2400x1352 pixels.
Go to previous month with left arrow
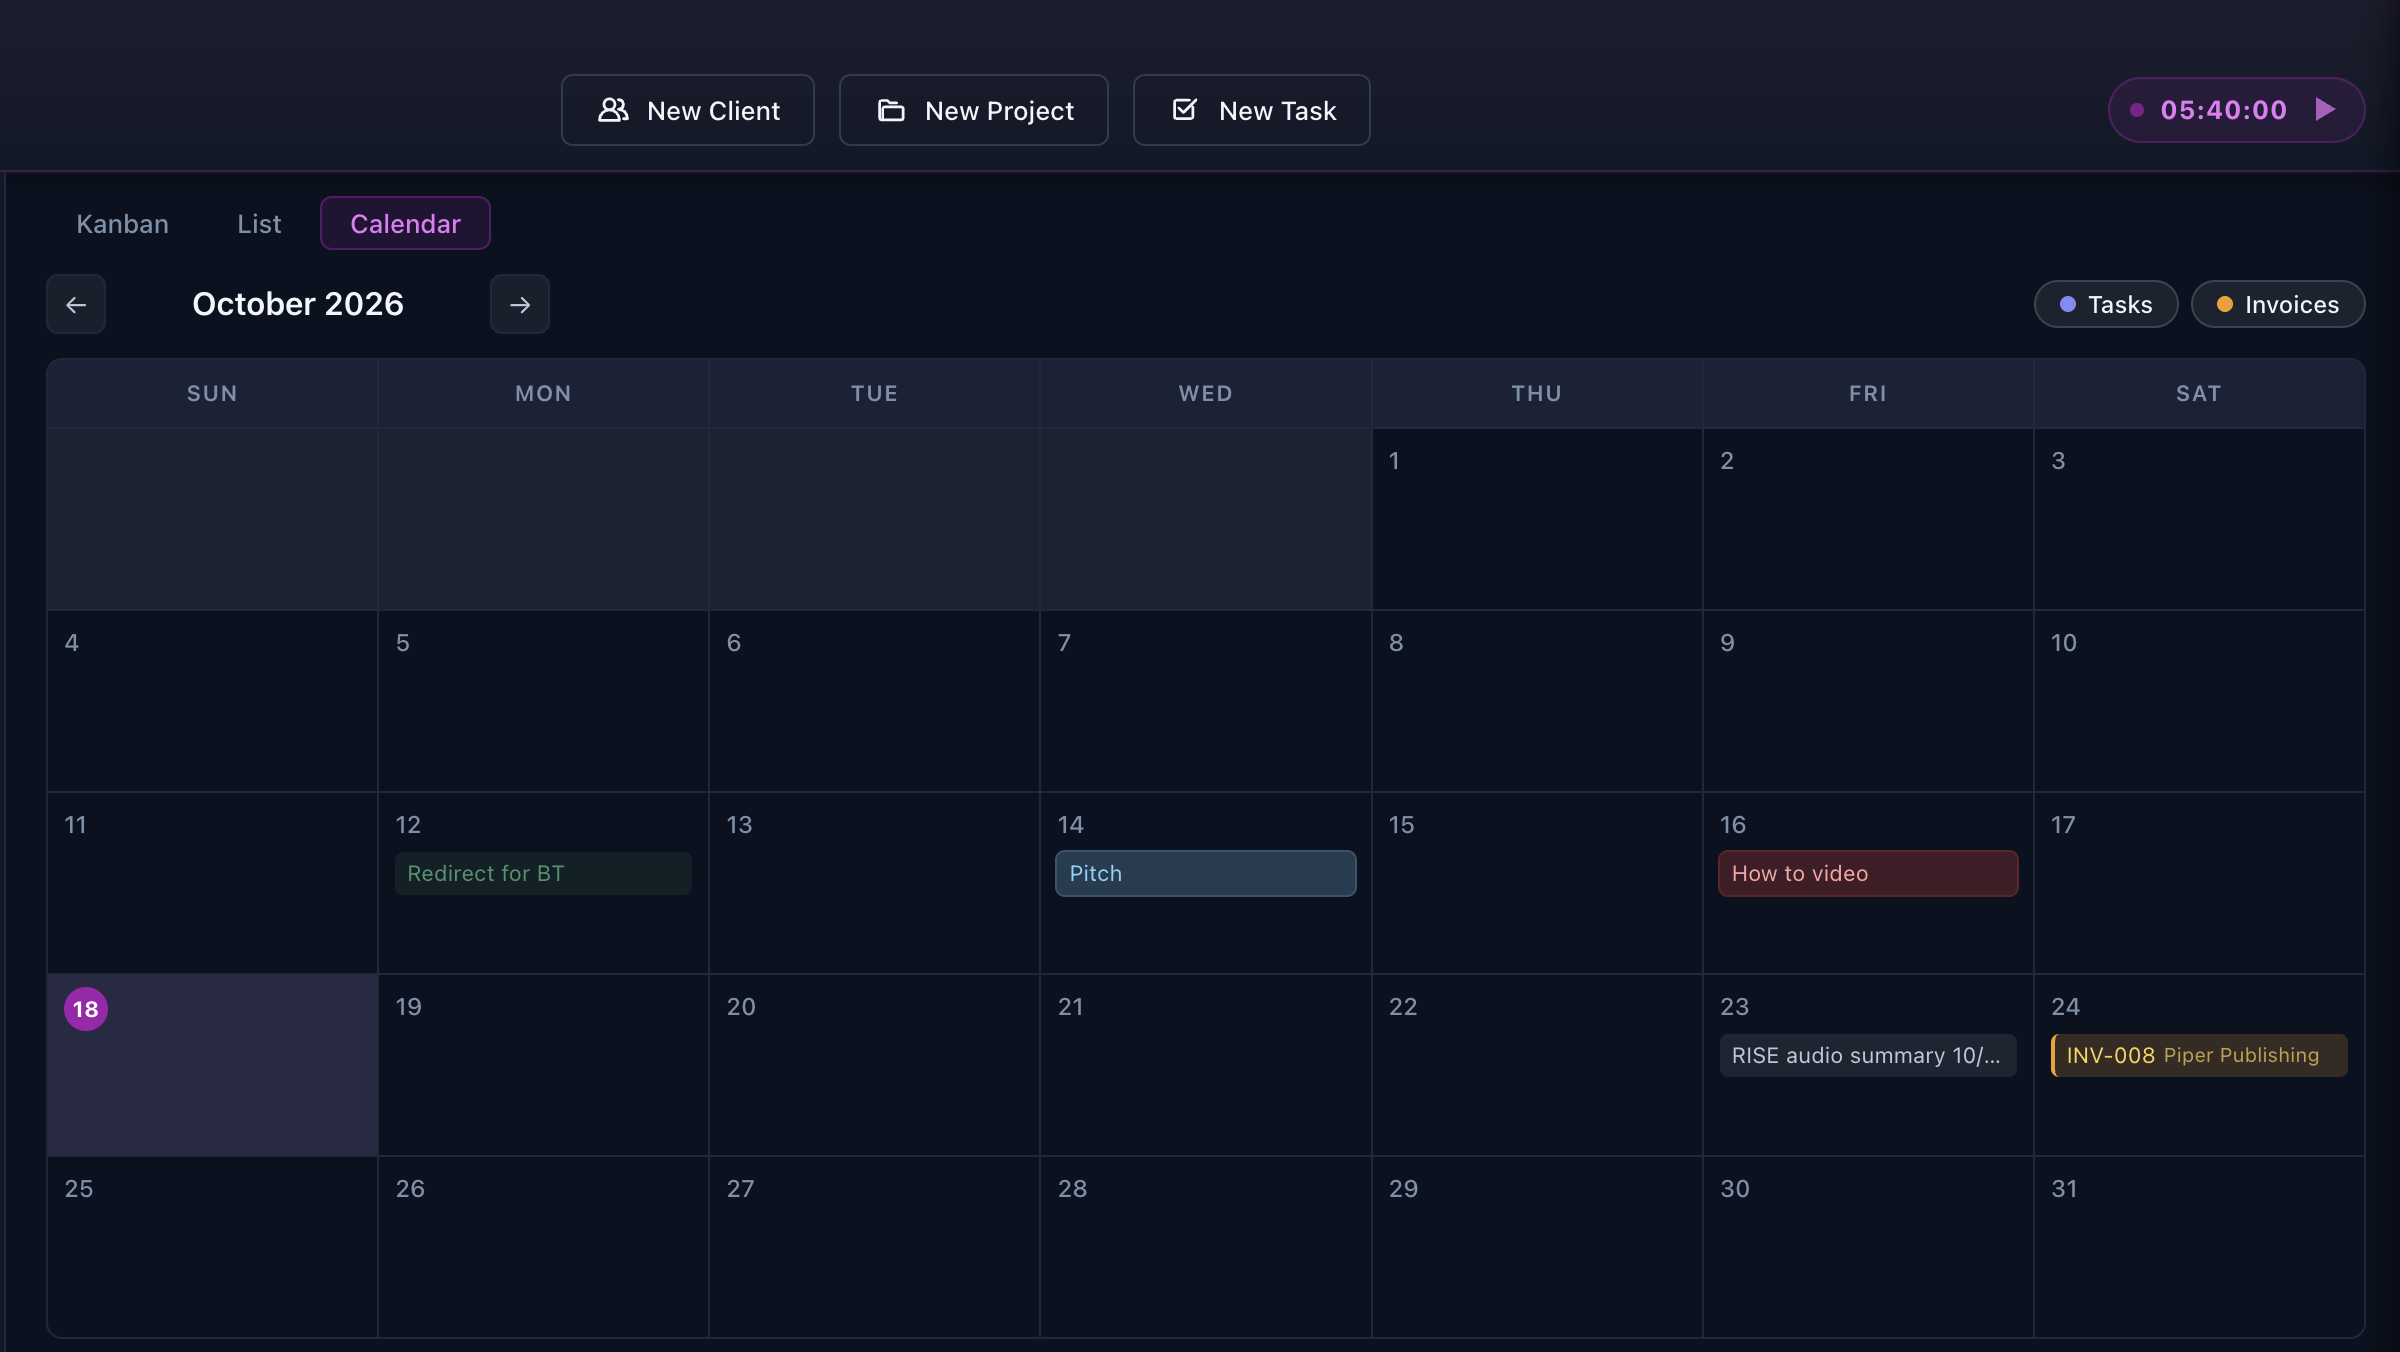[x=76, y=304]
